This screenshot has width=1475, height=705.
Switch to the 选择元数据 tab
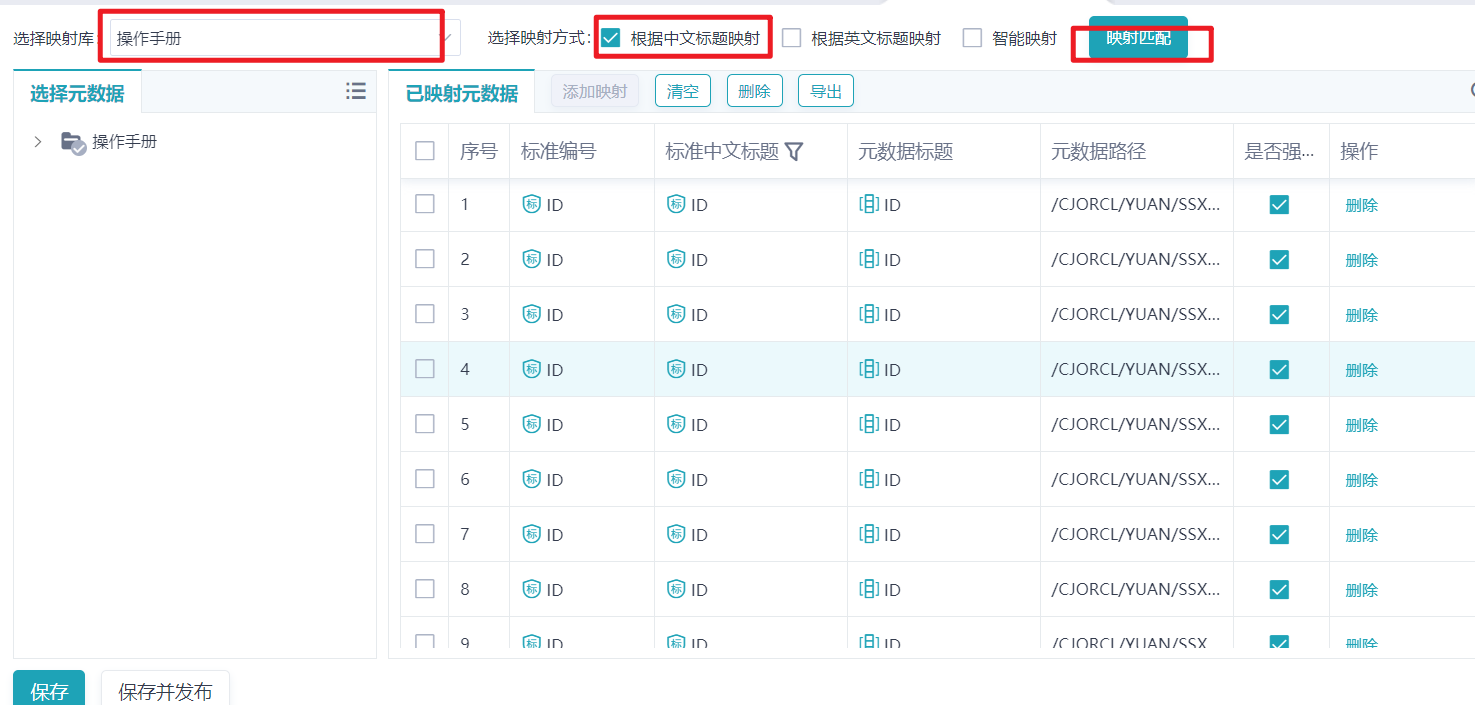pyautogui.click(x=77, y=94)
